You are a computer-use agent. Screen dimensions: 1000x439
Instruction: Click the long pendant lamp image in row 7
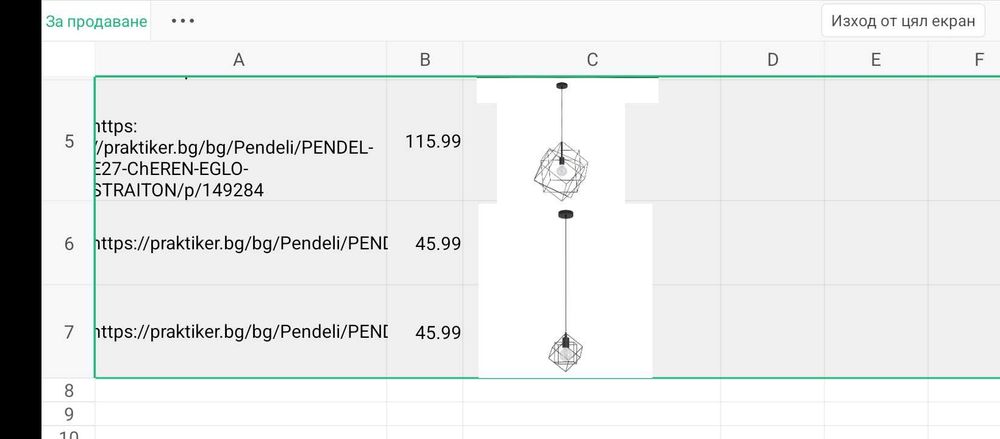[565, 300]
